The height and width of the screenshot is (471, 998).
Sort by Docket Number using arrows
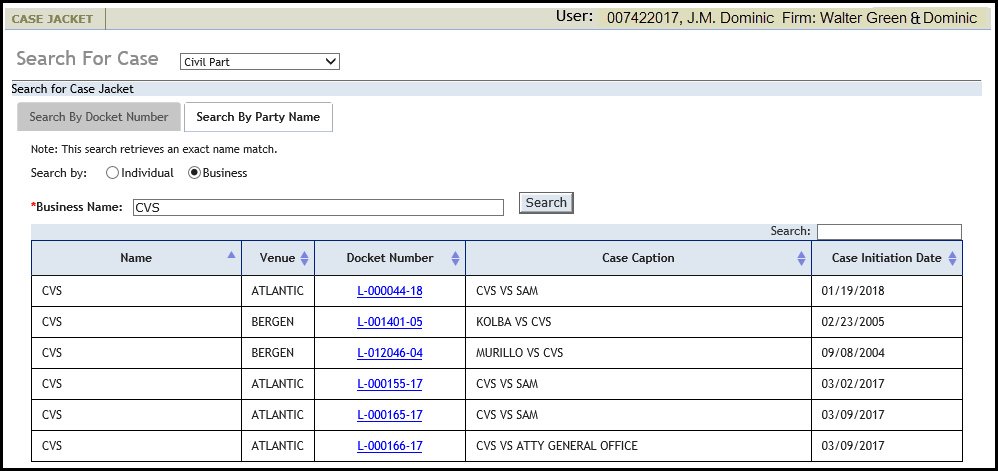[x=455, y=258]
